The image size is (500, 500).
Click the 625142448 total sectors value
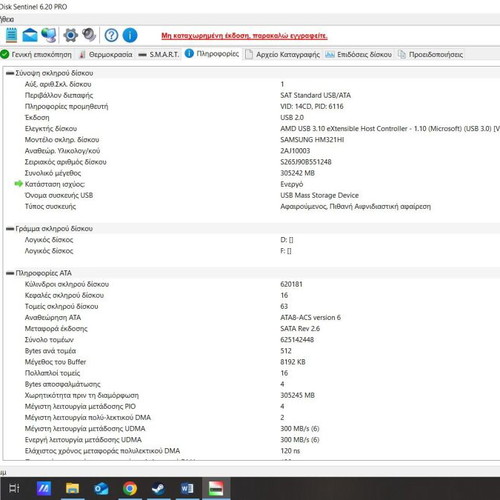(x=297, y=340)
